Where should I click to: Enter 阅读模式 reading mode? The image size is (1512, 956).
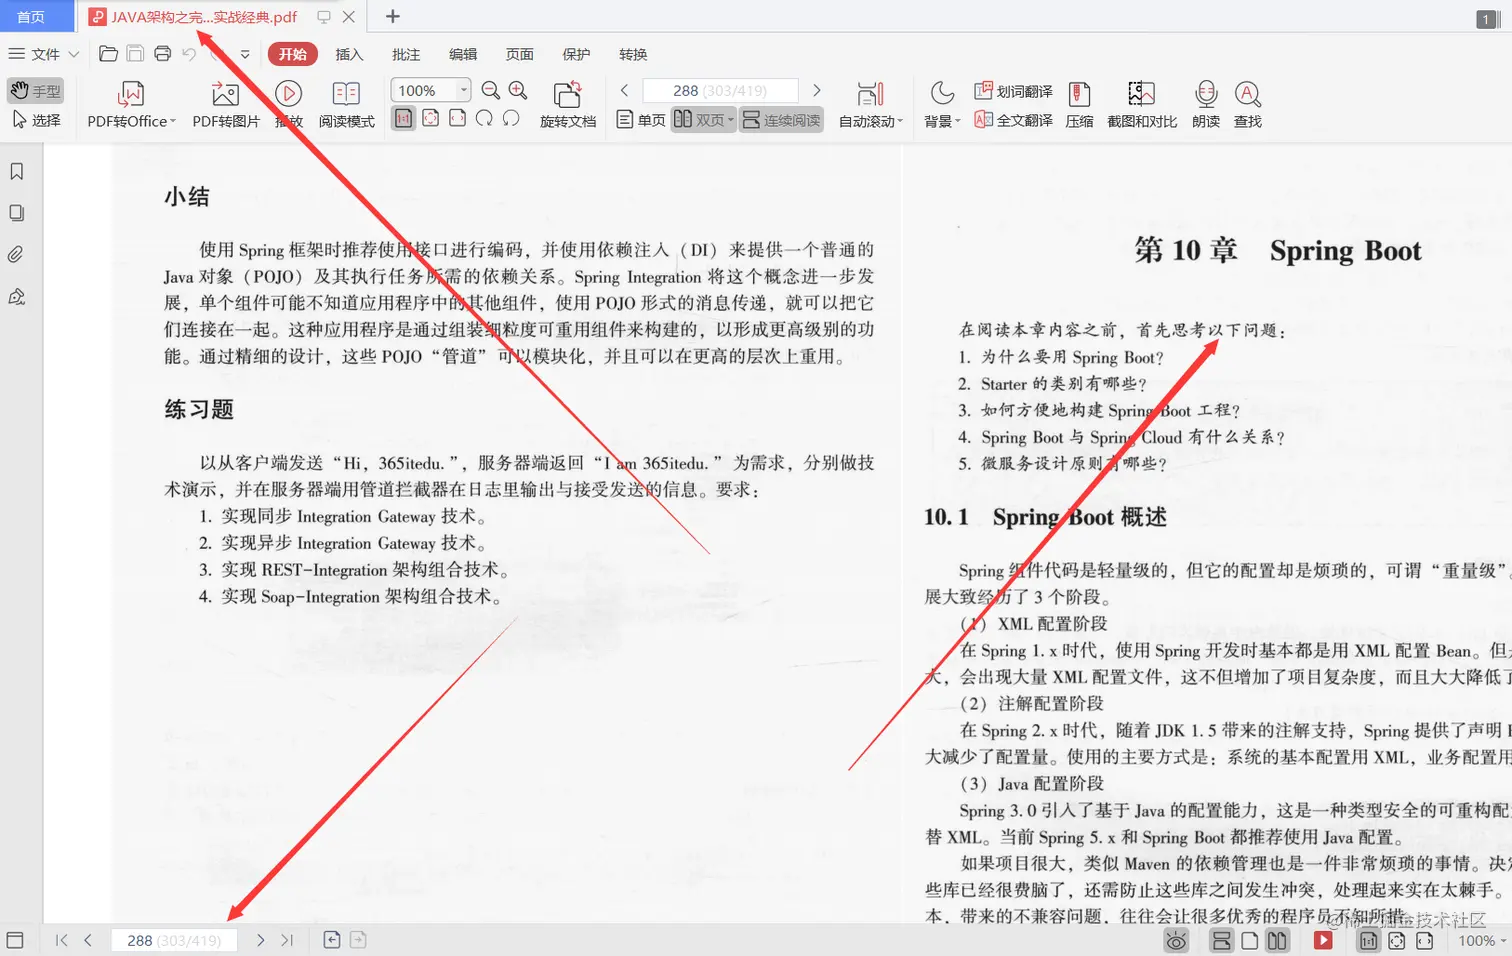pyautogui.click(x=346, y=104)
